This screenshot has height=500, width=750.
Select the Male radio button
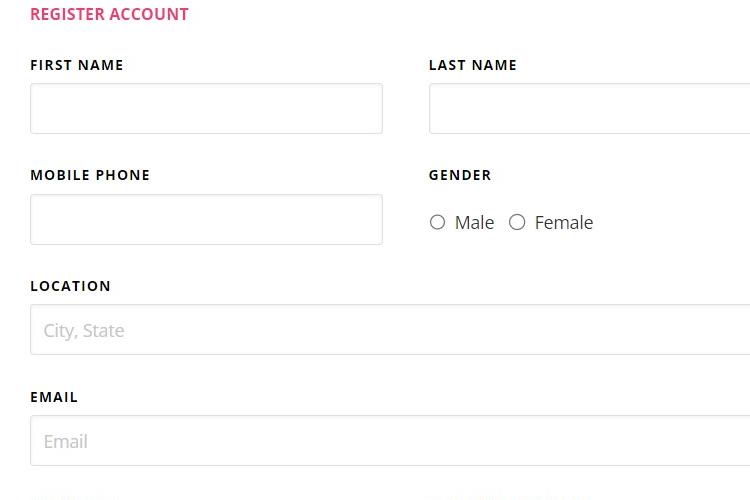(437, 222)
